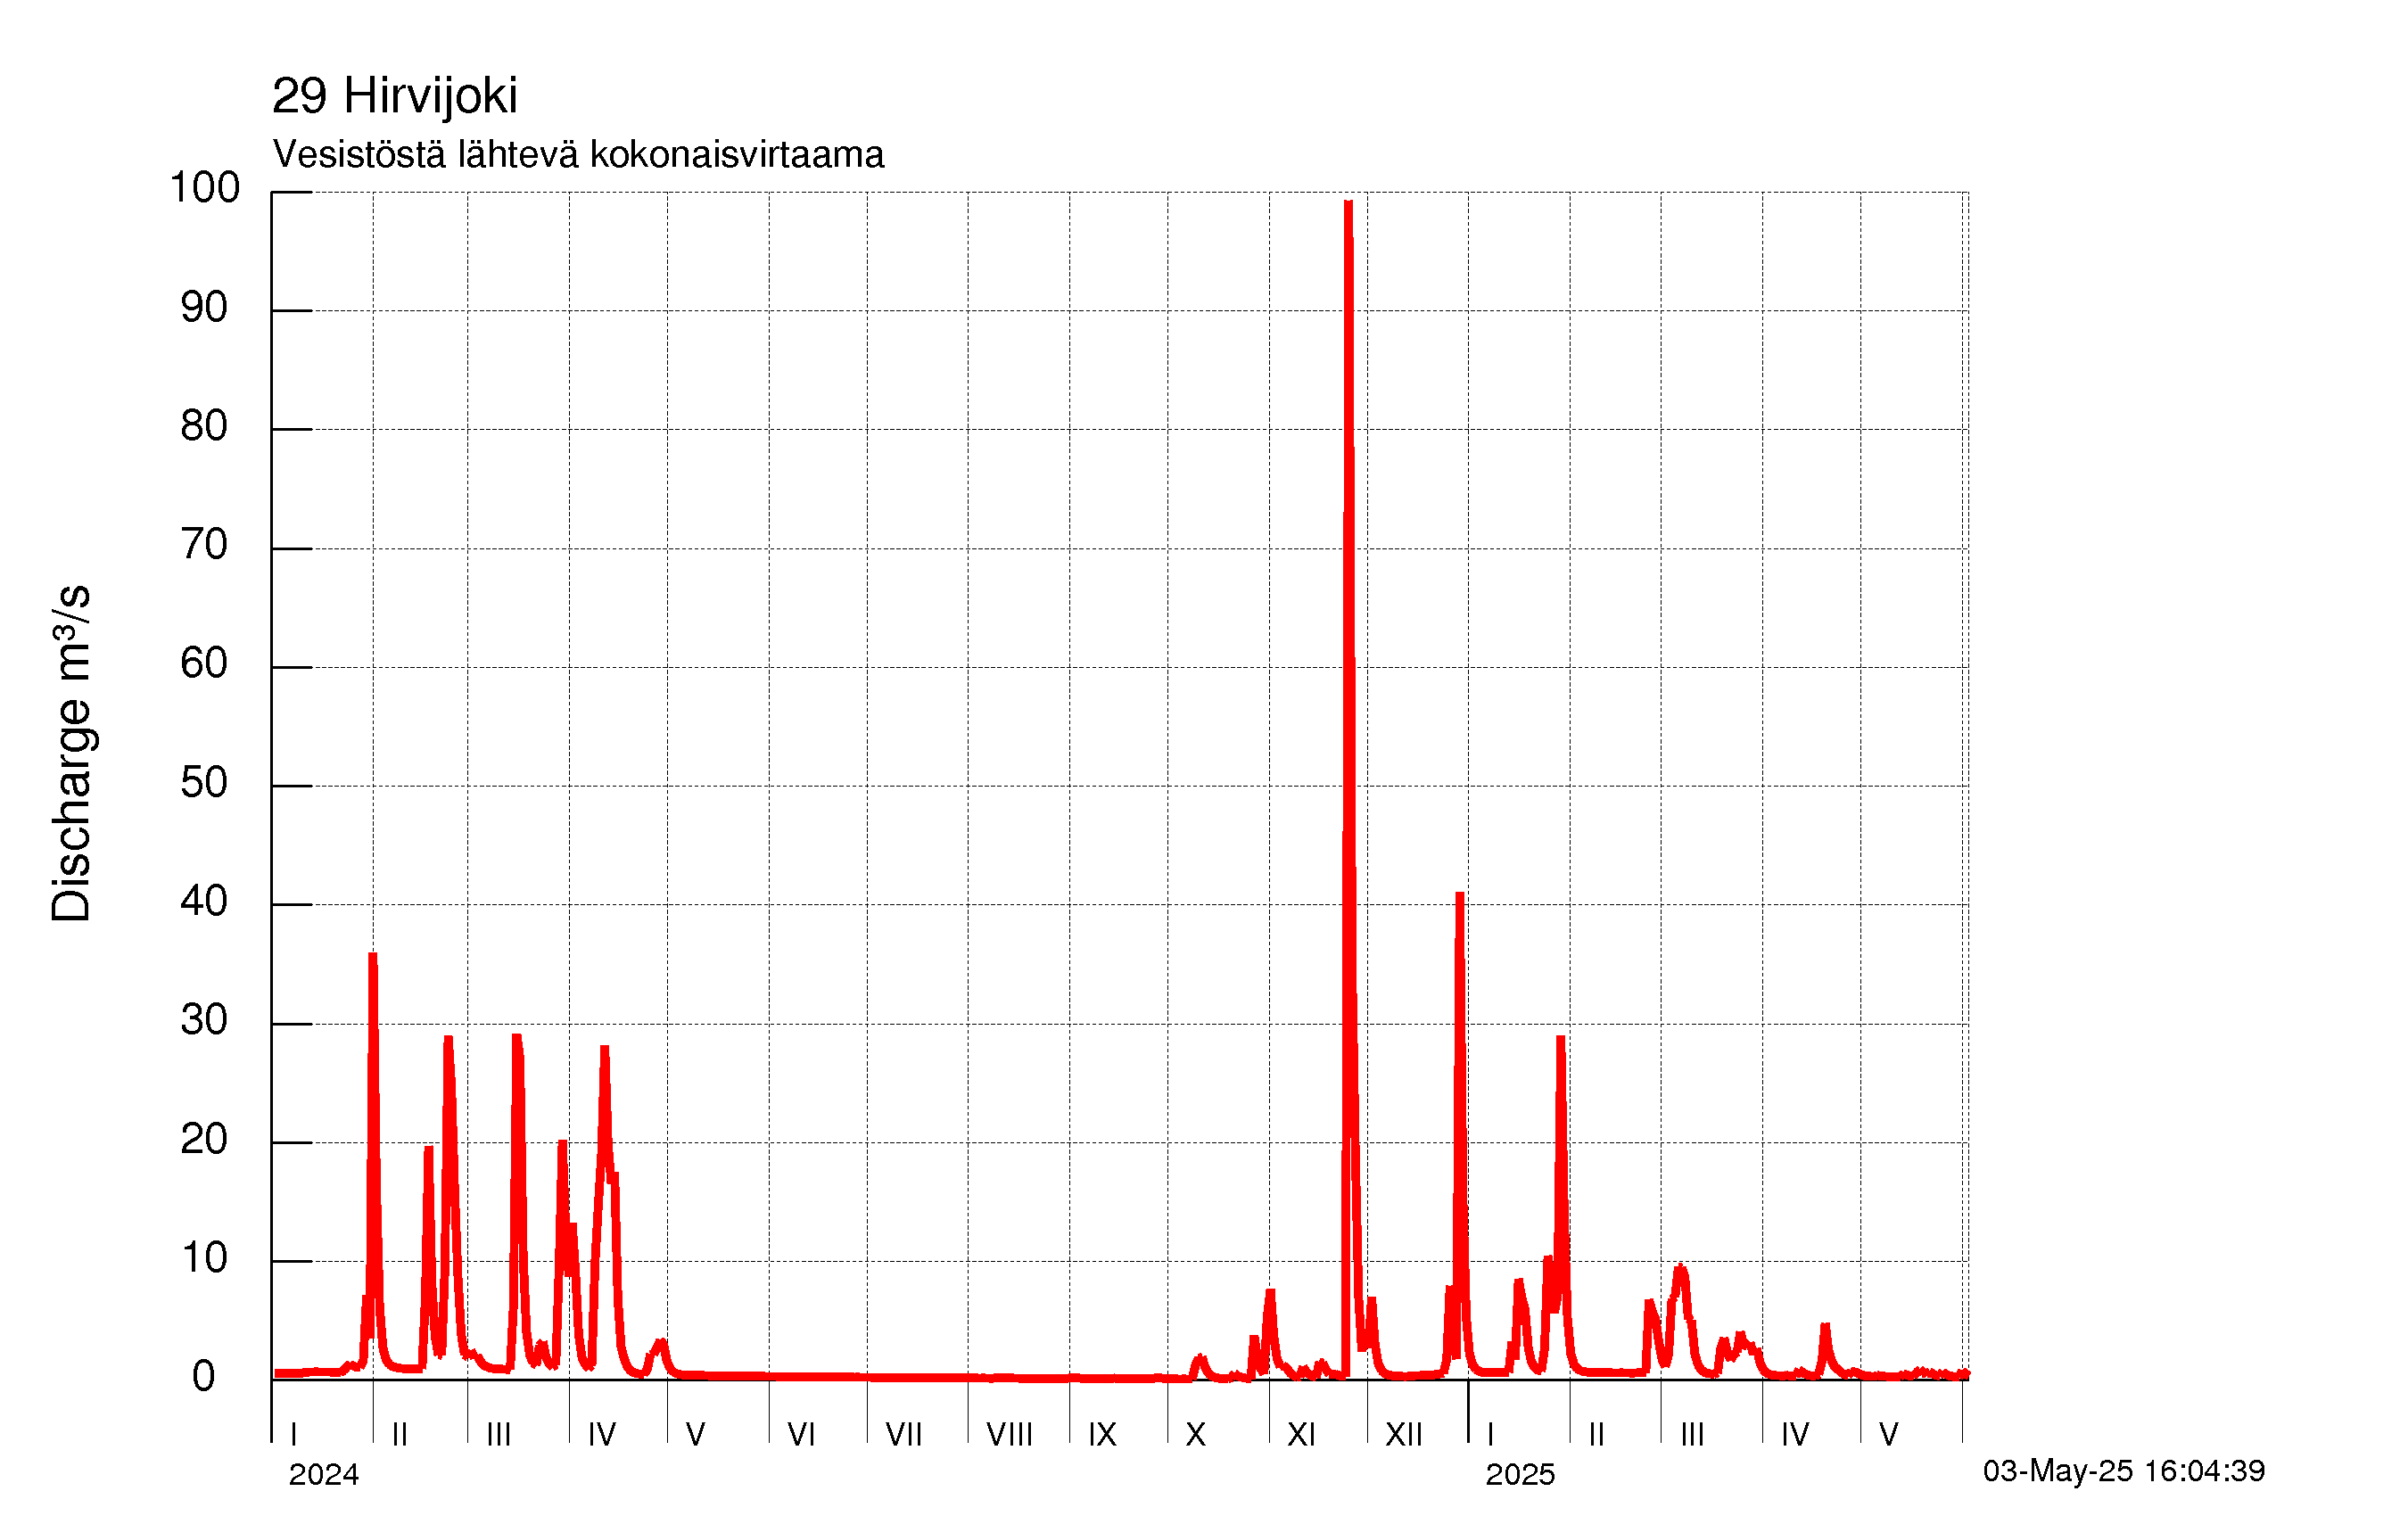Click the timestamp '03-May-25 16:04:39'
The height and width of the screenshot is (1516, 2408).
2124,1471
